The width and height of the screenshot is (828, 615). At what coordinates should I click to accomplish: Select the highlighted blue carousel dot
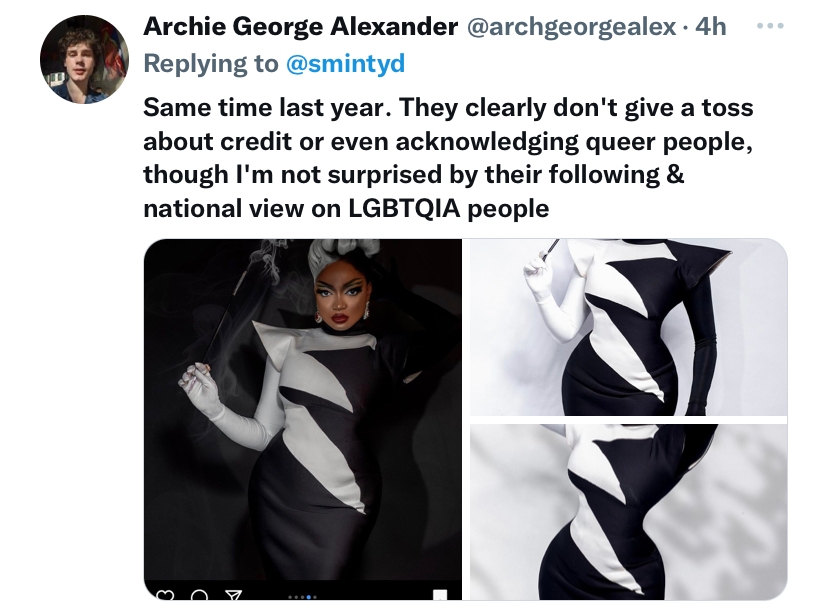(308, 597)
